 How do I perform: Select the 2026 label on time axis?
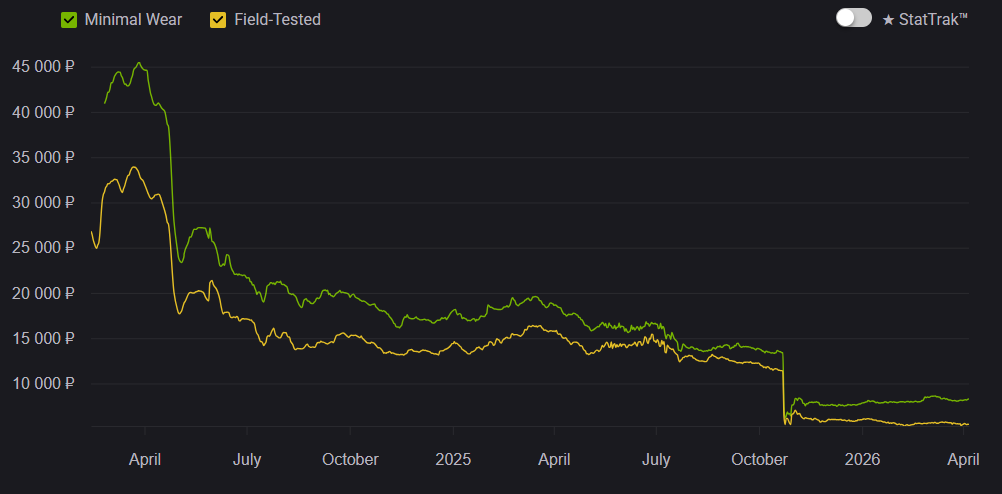point(862,459)
